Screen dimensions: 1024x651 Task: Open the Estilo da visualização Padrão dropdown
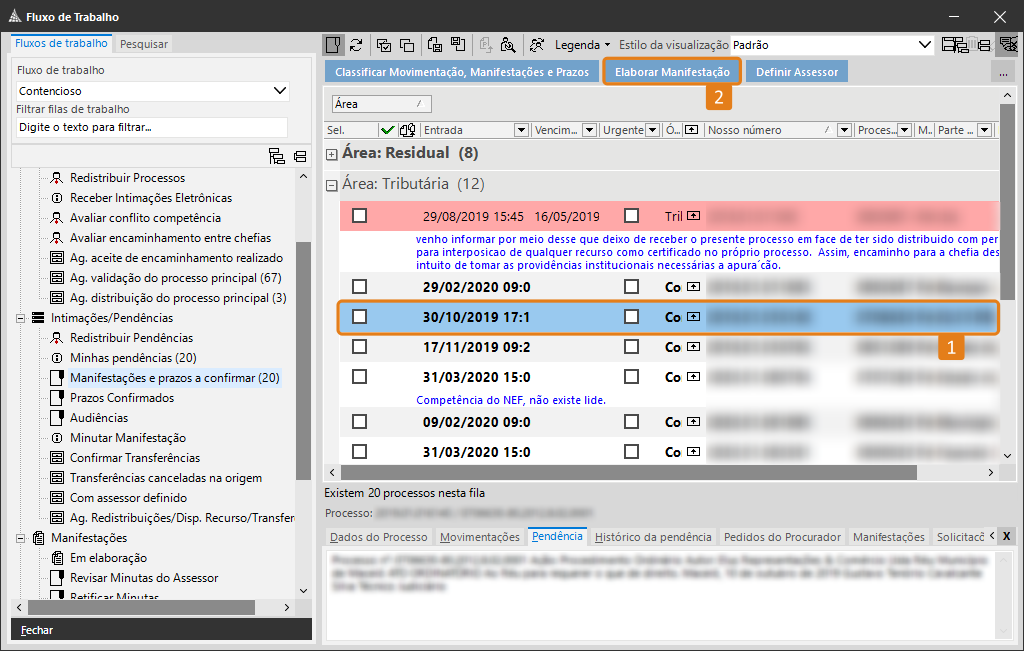(832, 45)
